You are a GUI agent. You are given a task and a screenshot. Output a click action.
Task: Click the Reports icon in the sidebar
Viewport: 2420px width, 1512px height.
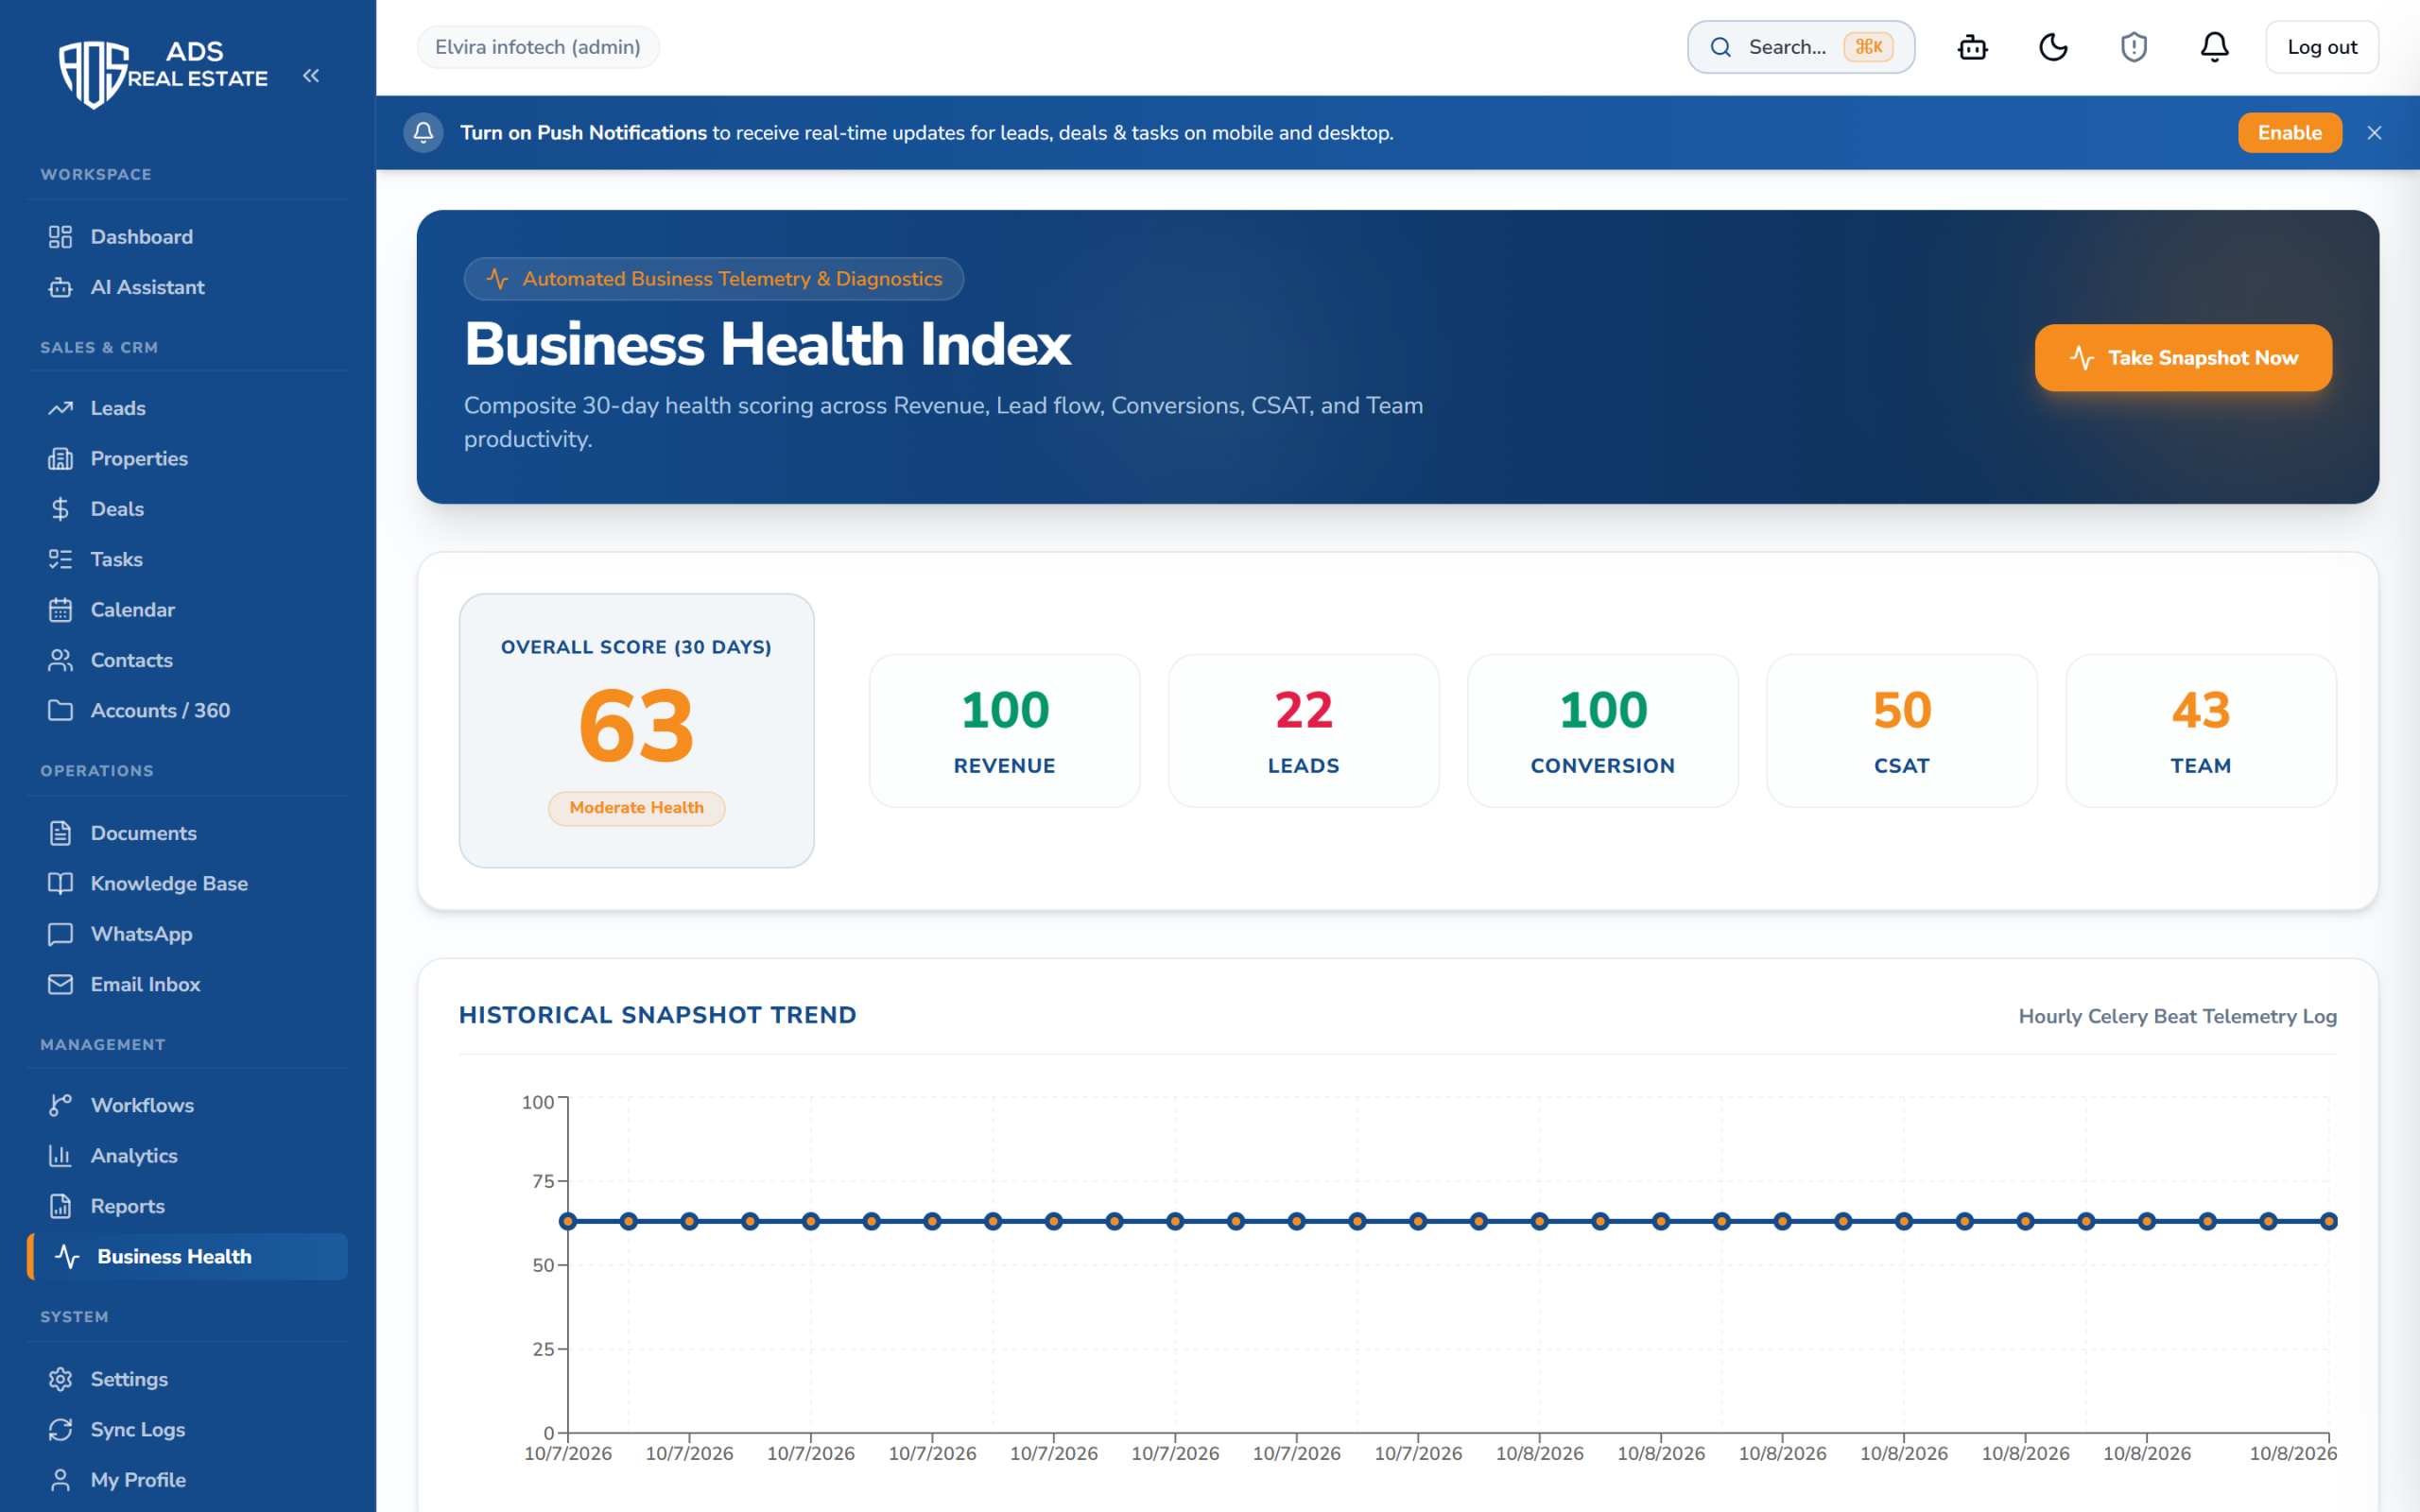[x=60, y=1206]
